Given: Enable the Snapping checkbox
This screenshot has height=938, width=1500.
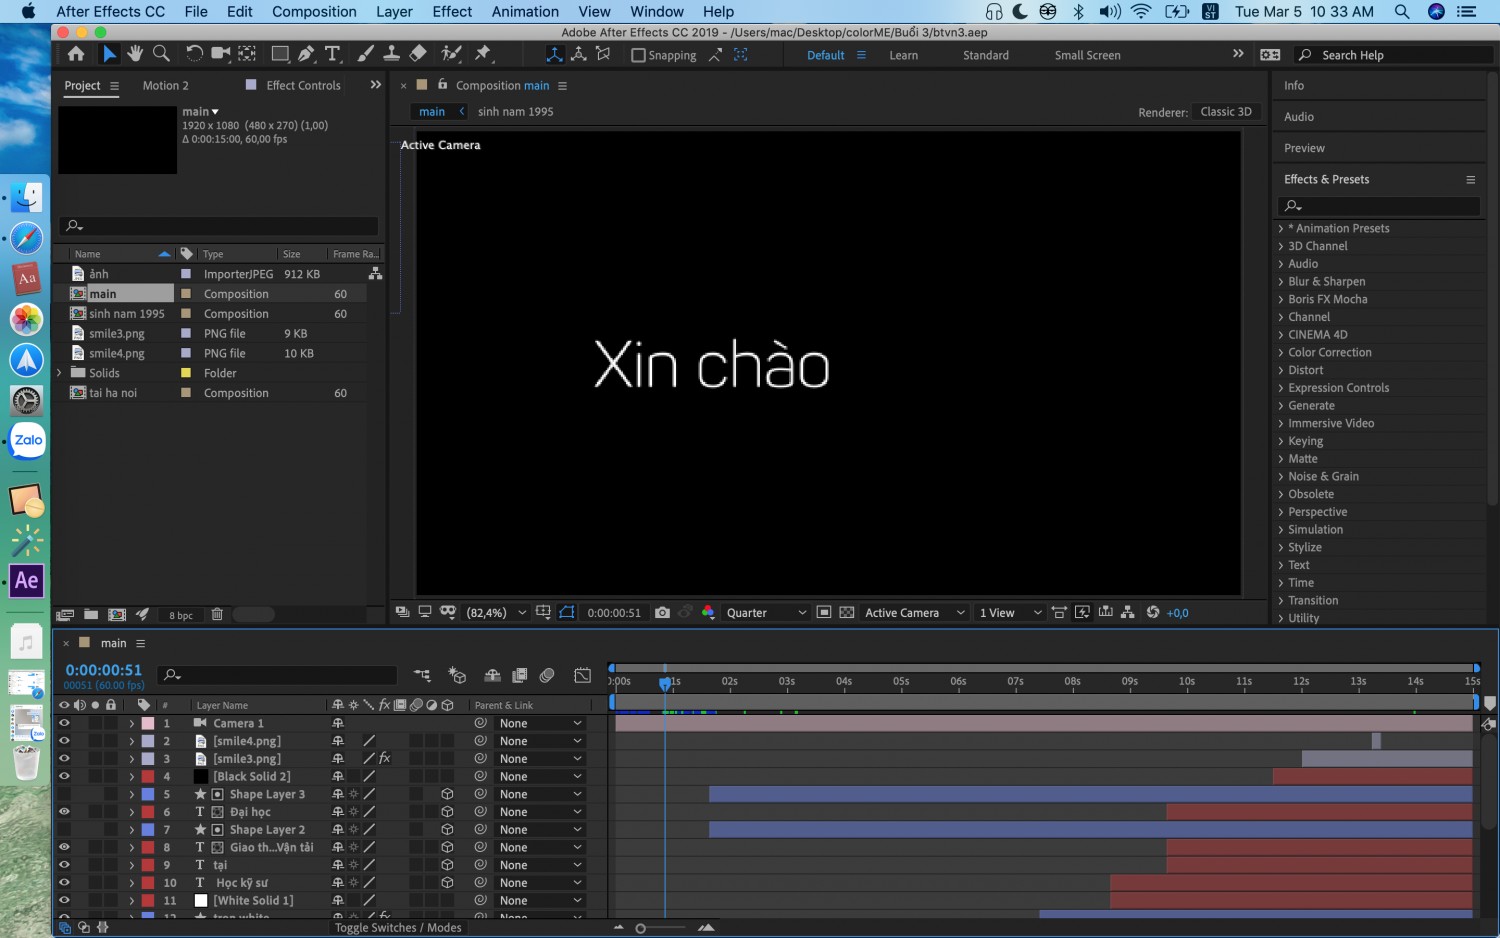Looking at the screenshot, I should tap(638, 55).
